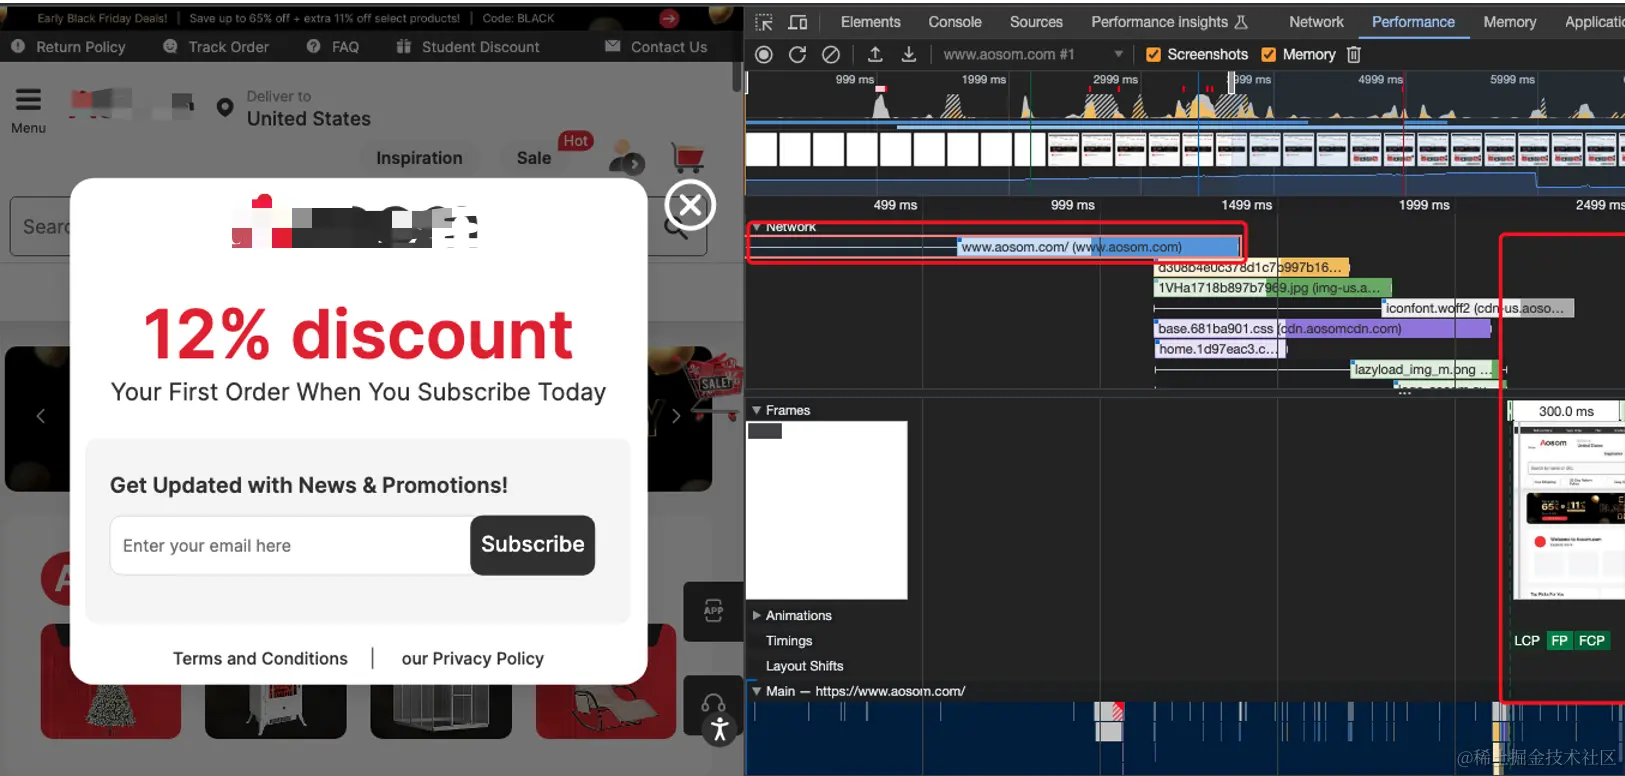Image resolution: width=1625 pixels, height=776 pixels.
Task: Click the collect garbage trash icon
Action: pos(1354,55)
